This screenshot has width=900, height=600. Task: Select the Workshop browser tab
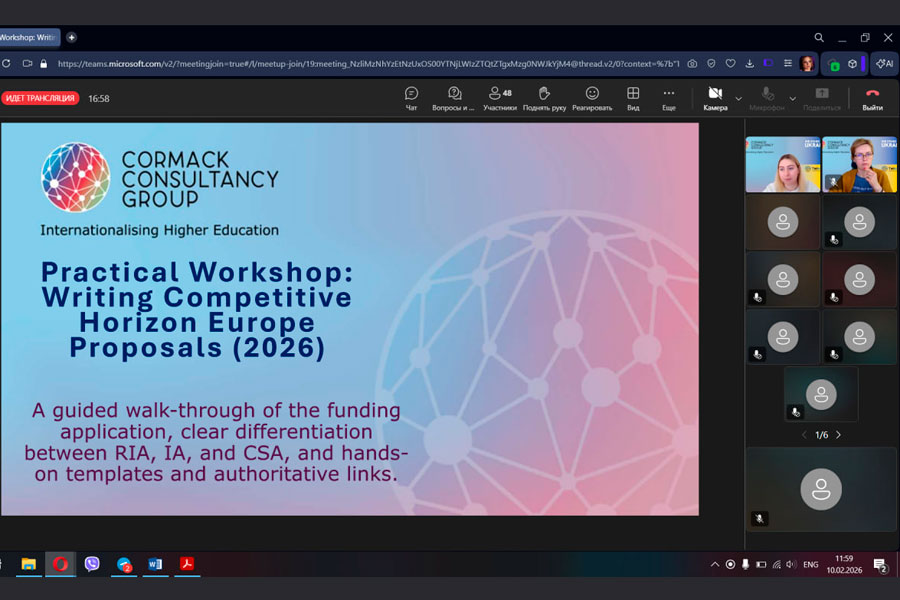coord(28,37)
